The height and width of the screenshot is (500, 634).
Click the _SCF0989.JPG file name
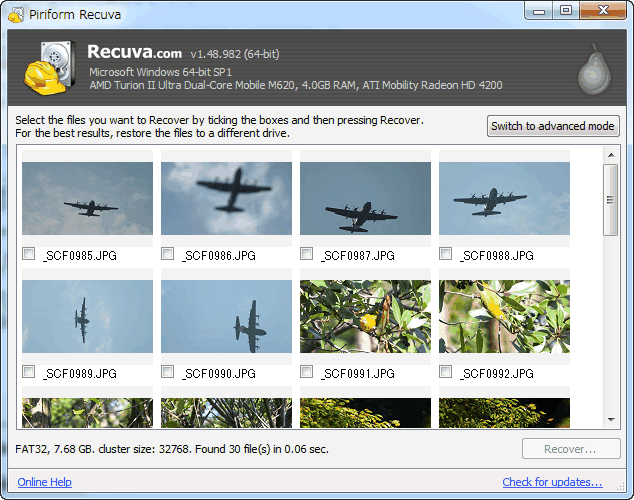(80, 373)
